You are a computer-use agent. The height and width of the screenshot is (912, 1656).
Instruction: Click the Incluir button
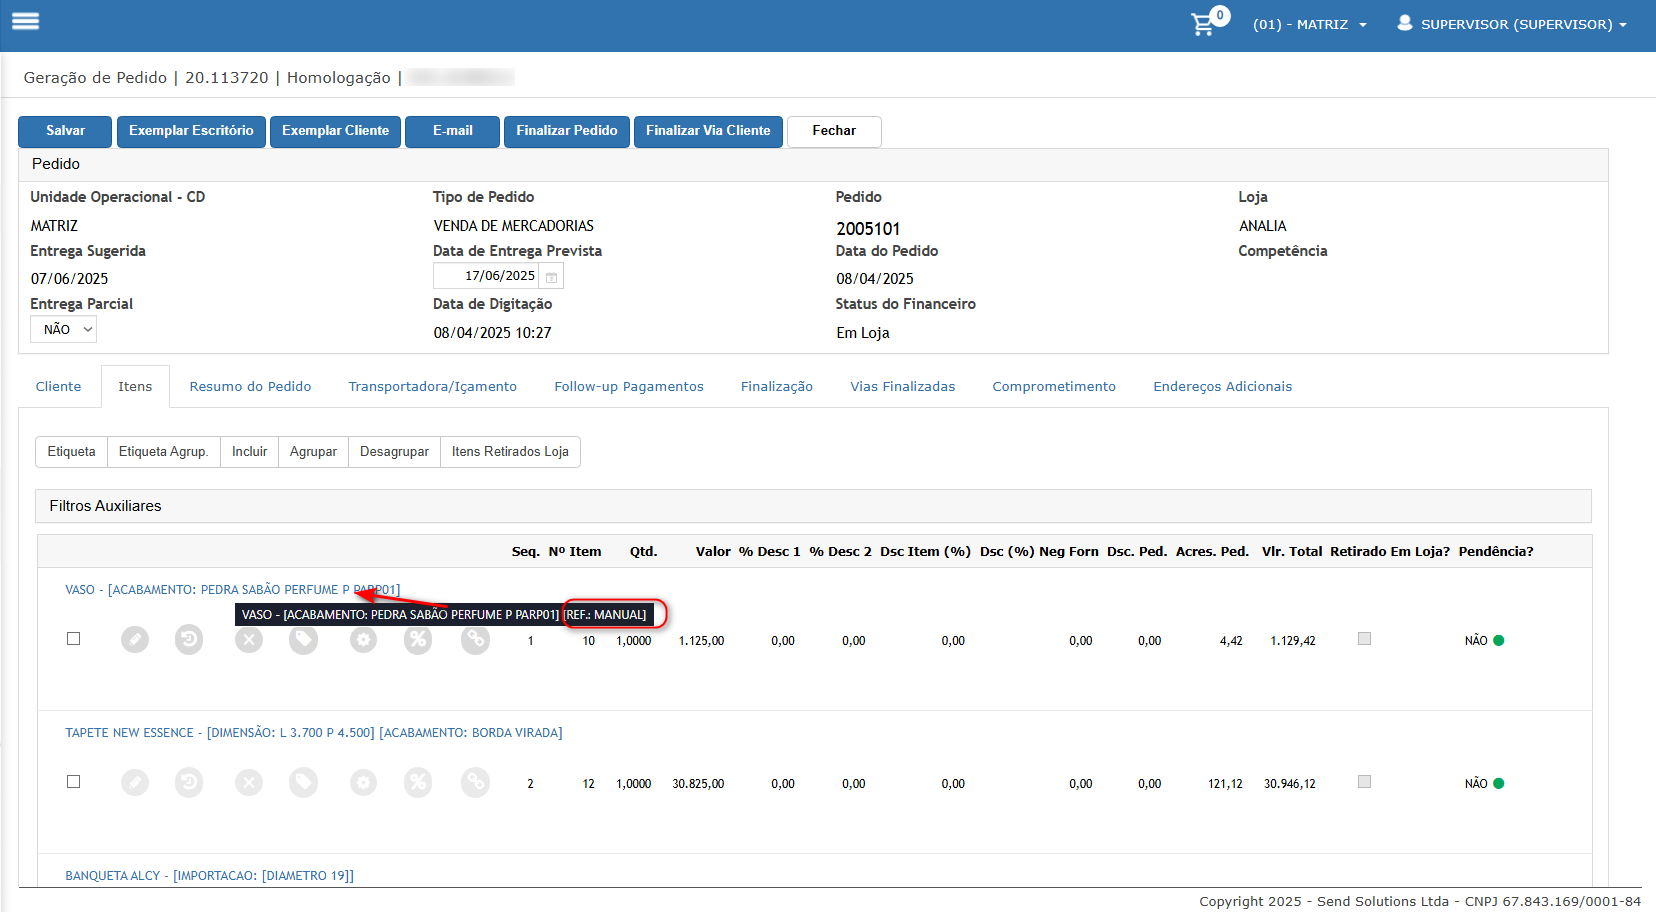pyautogui.click(x=250, y=452)
